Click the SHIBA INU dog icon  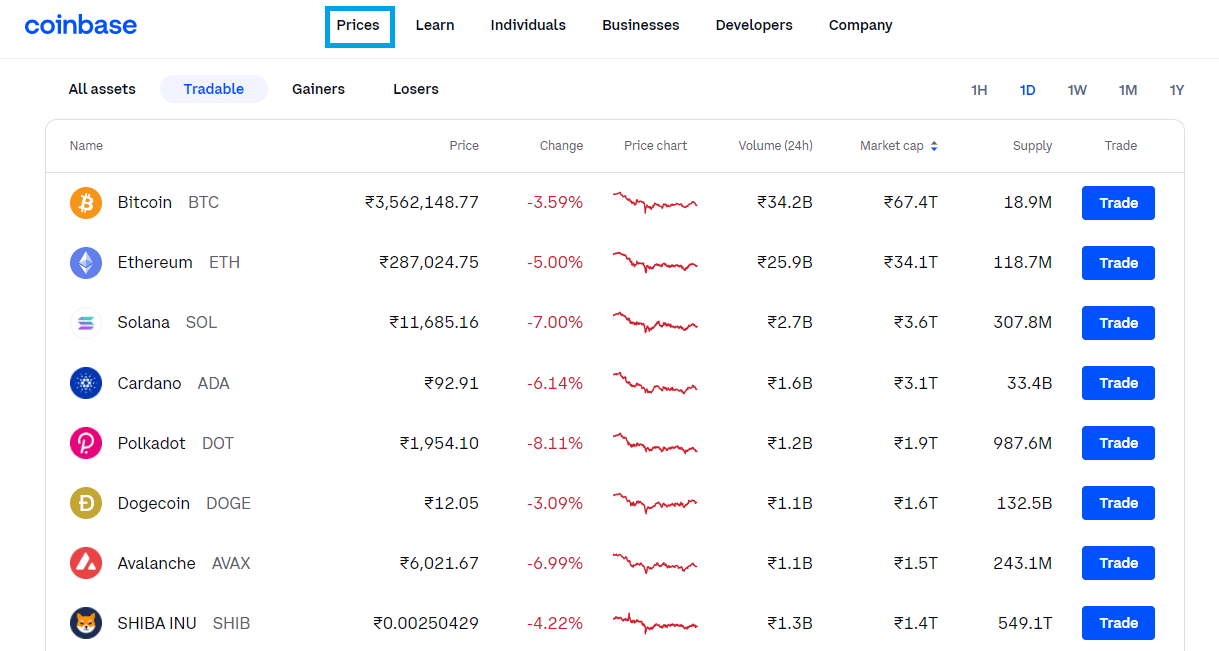coord(86,623)
